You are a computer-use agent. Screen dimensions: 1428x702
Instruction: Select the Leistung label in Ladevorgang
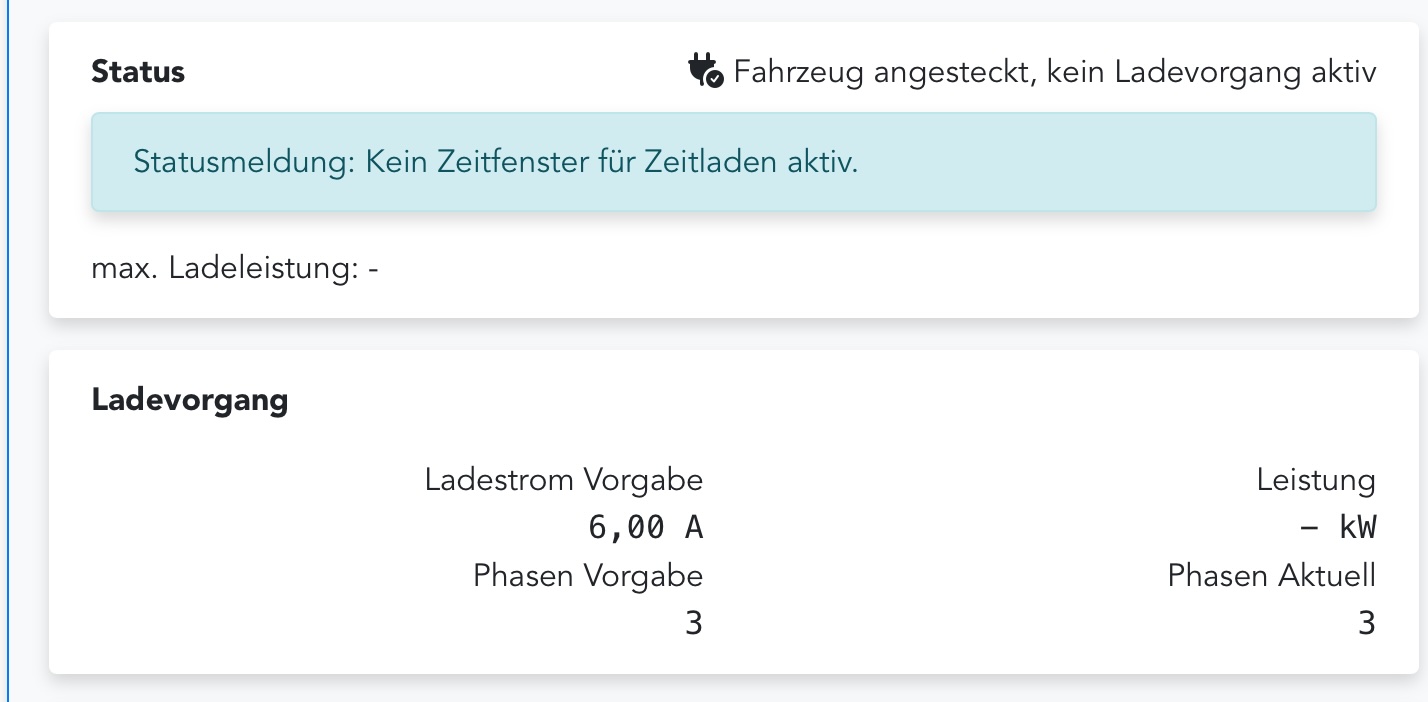[1316, 479]
